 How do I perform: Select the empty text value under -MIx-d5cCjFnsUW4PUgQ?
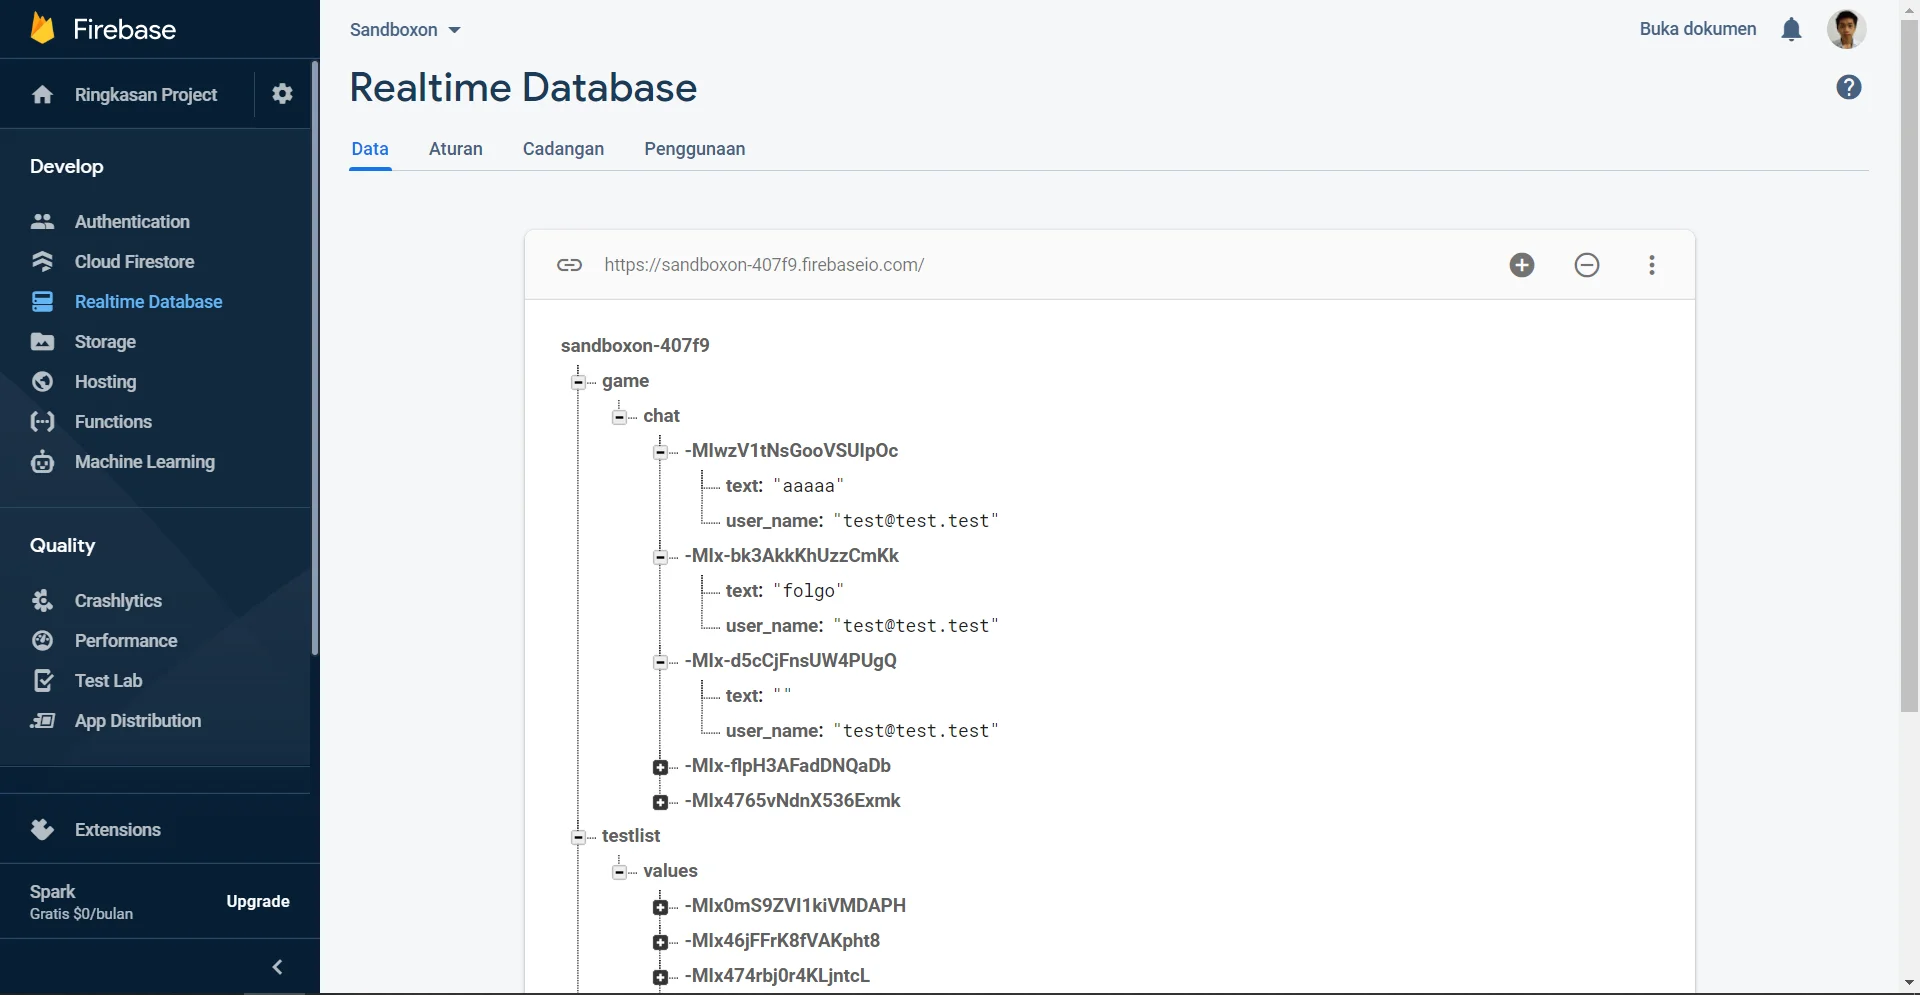pyautogui.click(x=783, y=695)
